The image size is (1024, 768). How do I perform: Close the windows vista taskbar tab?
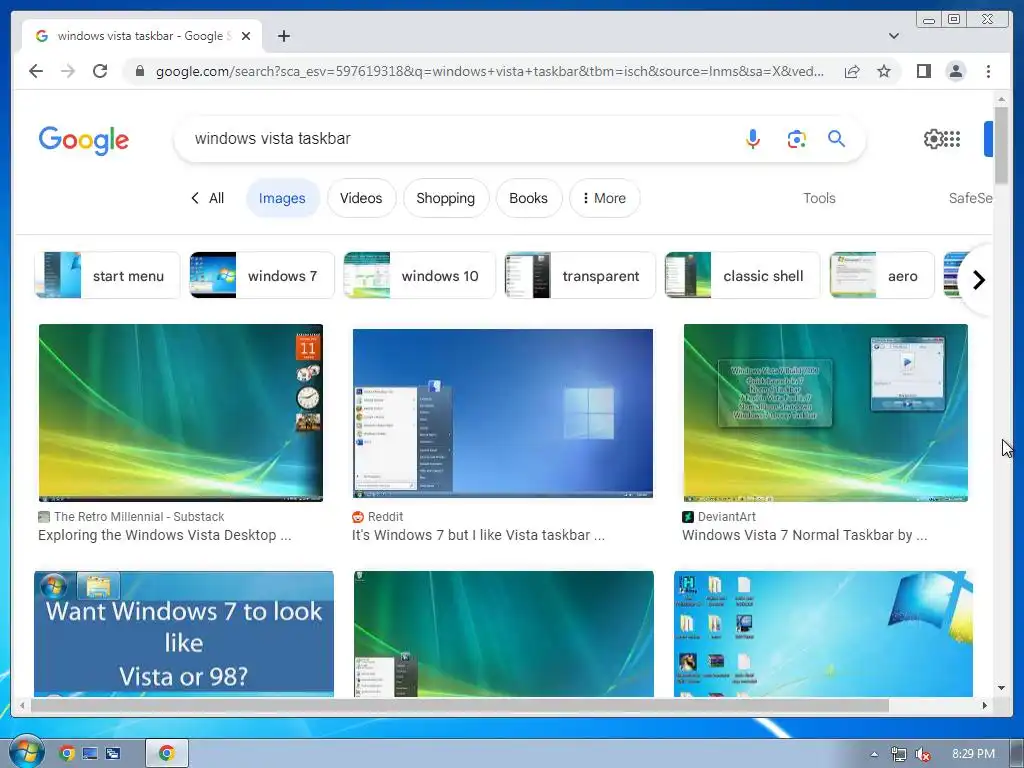point(246,36)
